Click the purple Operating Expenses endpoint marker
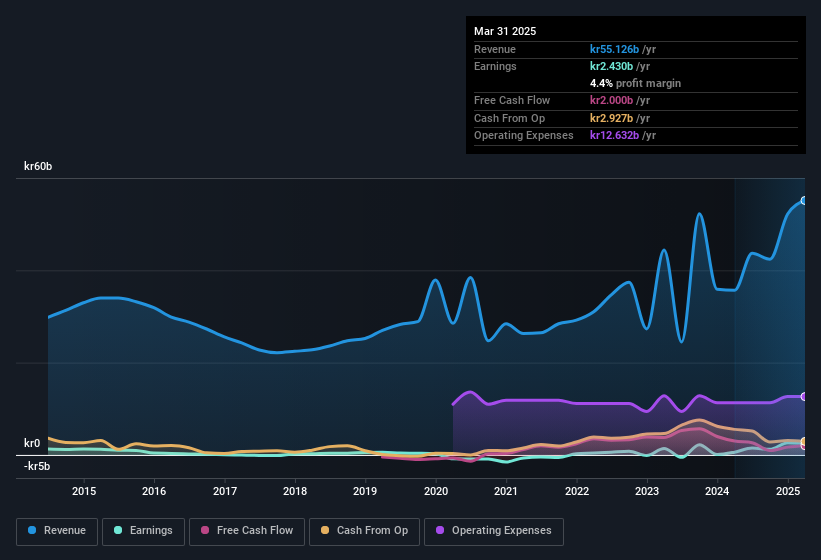This screenshot has height=560, width=821. pos(804,397)
